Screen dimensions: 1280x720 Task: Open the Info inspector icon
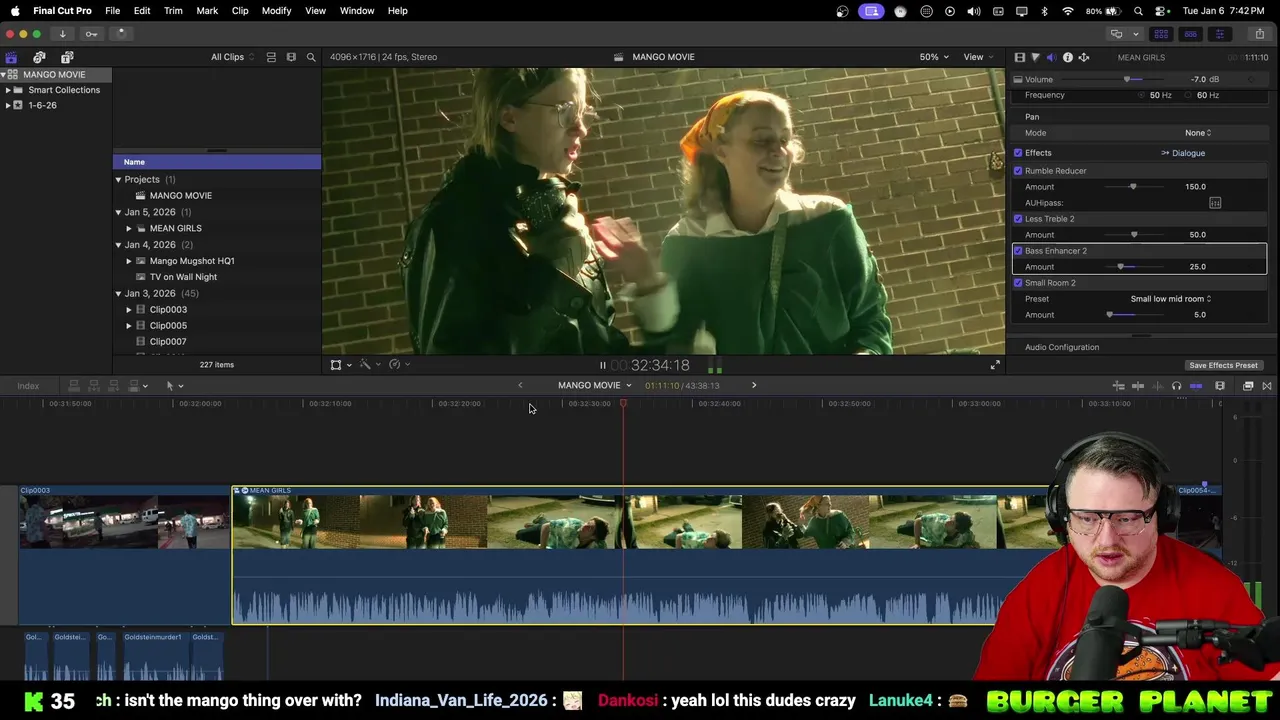pos(1067,58)
